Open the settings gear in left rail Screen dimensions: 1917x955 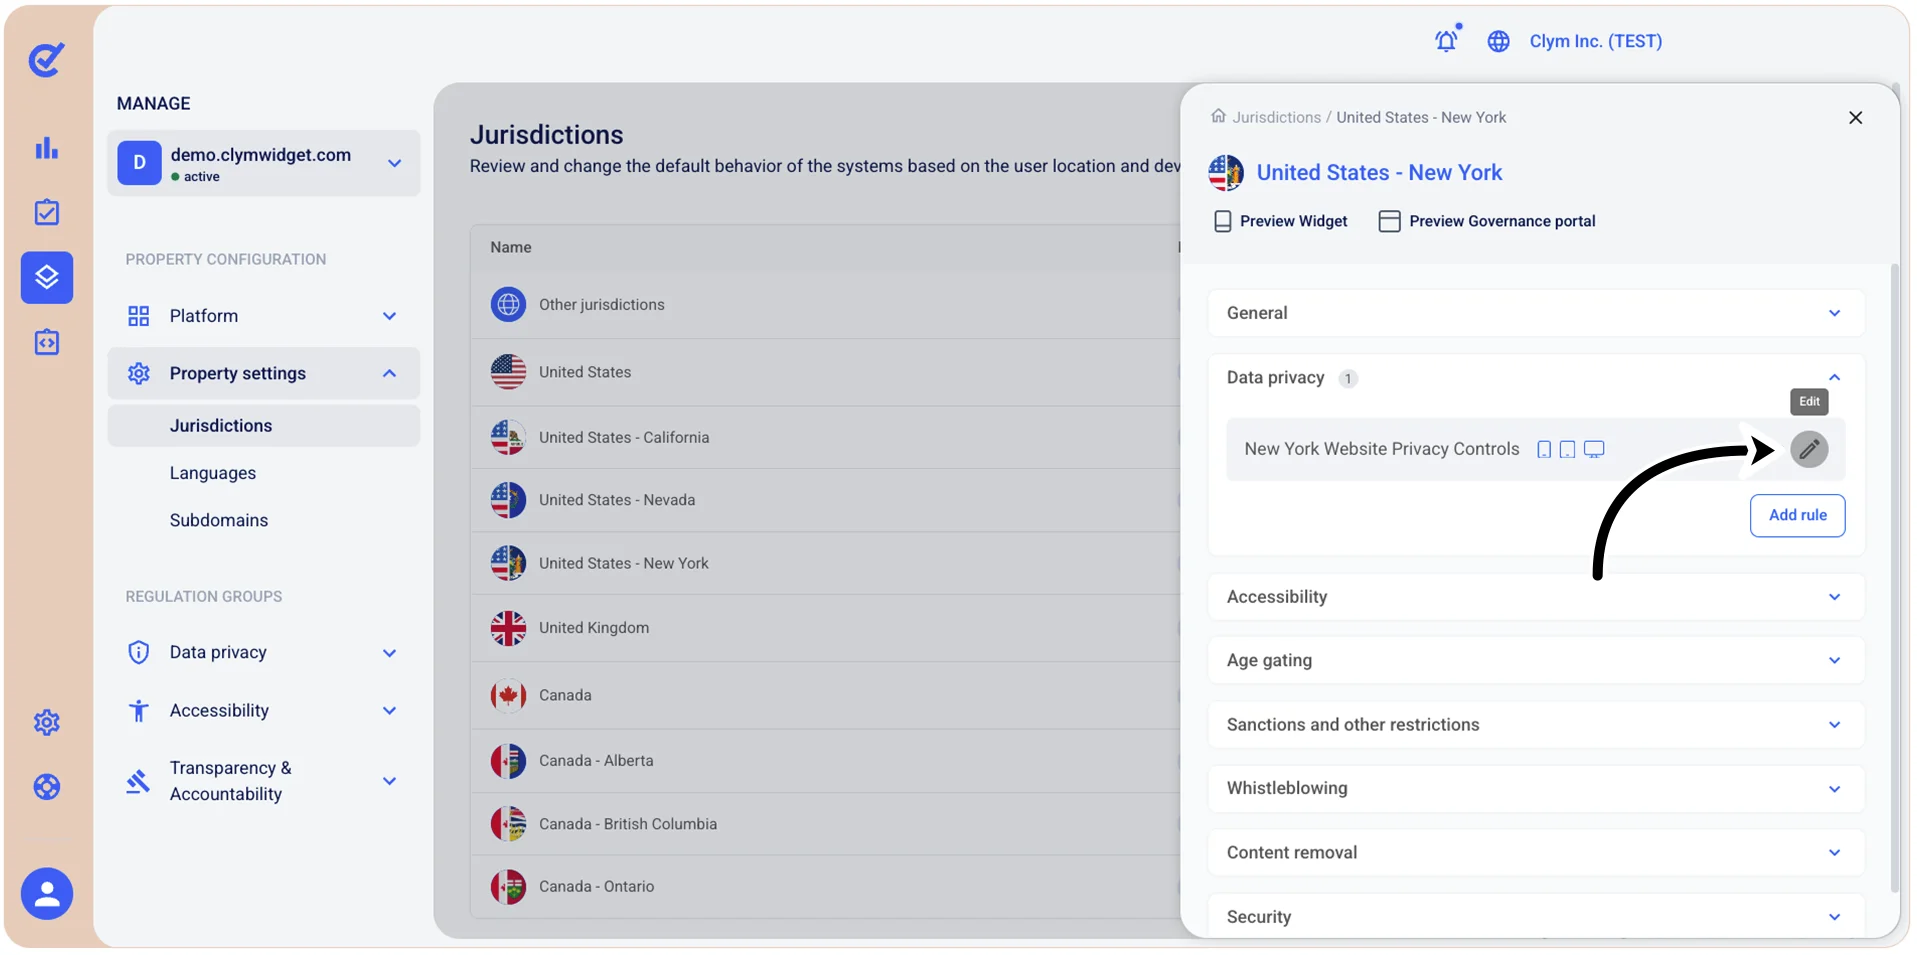pos(46,722)
